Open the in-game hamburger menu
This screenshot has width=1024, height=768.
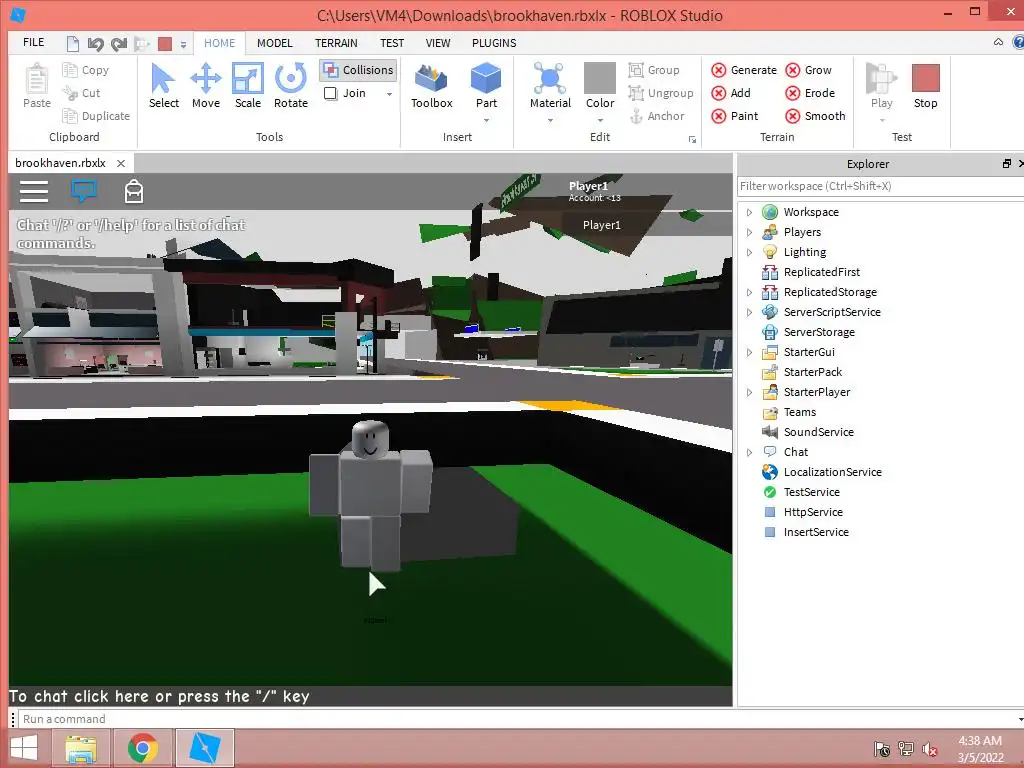34,191
